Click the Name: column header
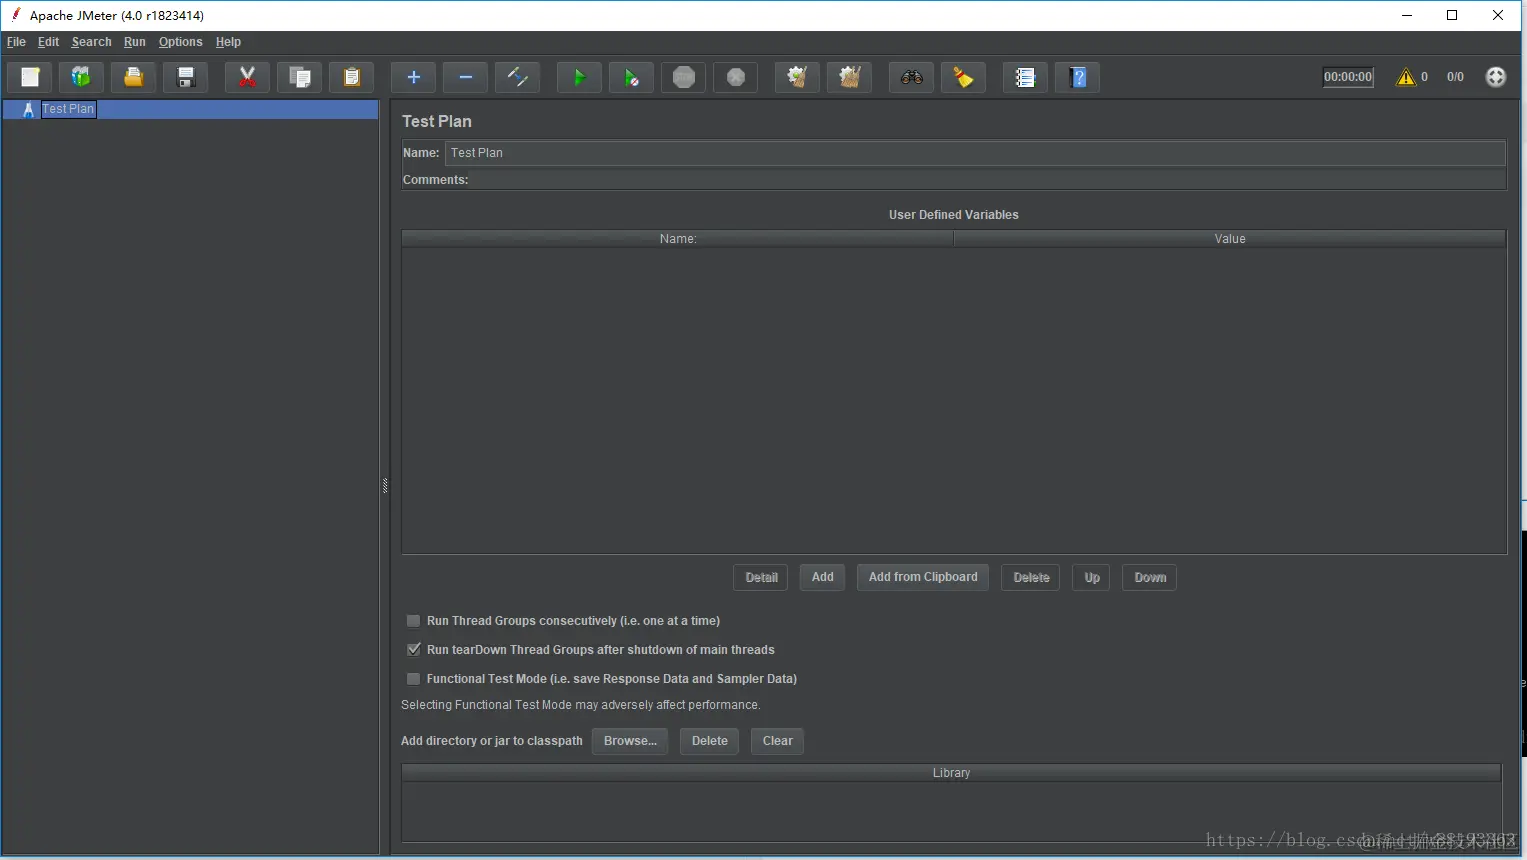 (x=678, y=239)
